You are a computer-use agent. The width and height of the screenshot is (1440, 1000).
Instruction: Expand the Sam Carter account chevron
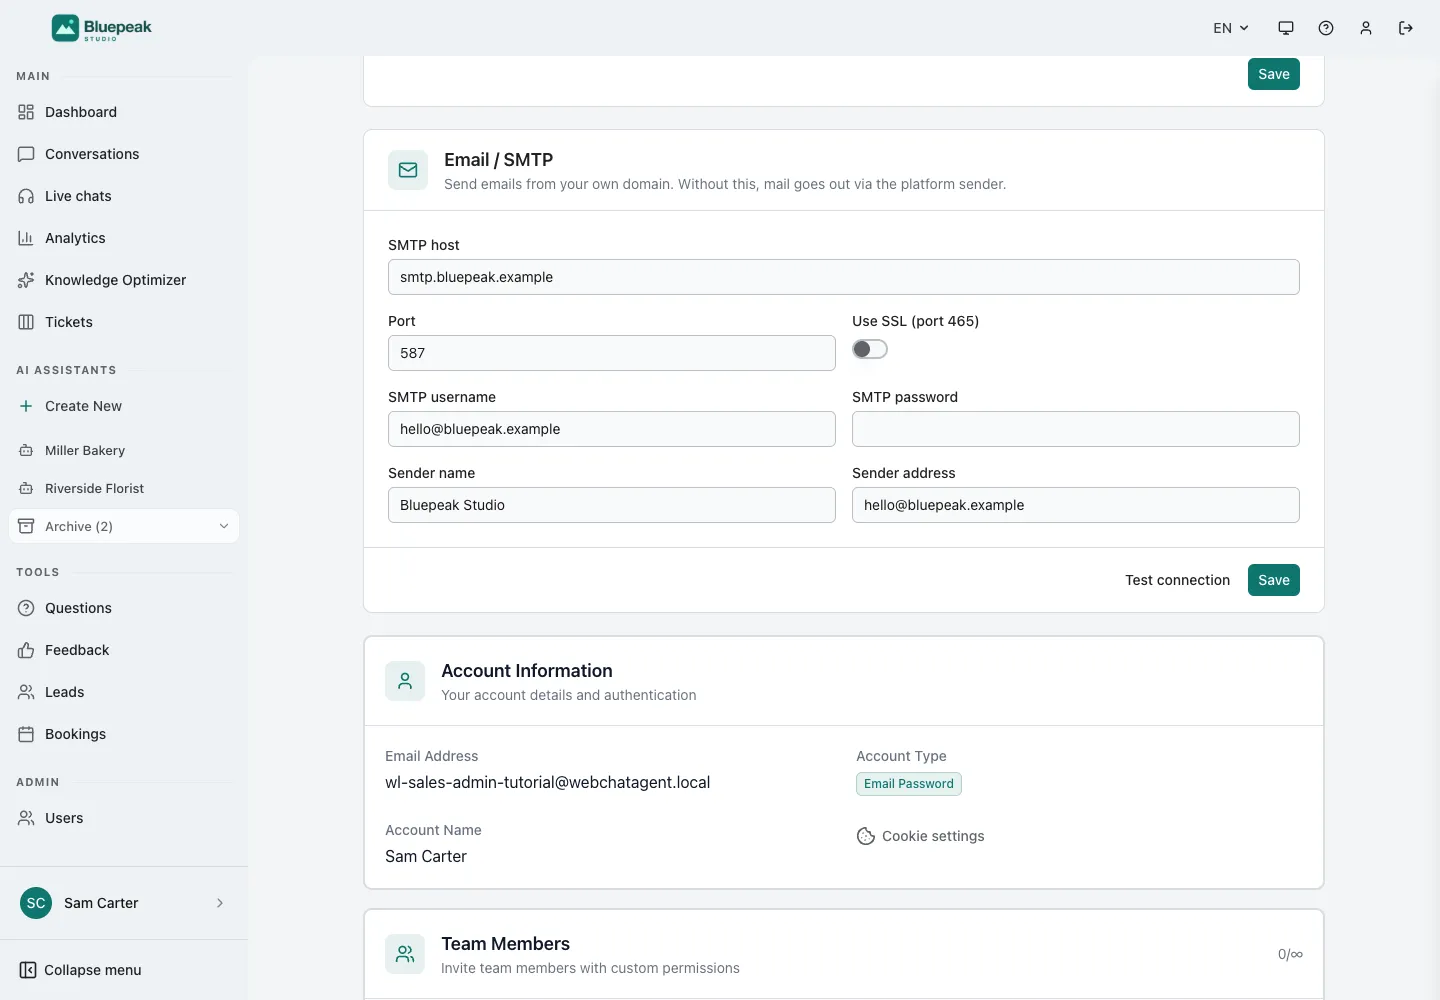(220, 903)
